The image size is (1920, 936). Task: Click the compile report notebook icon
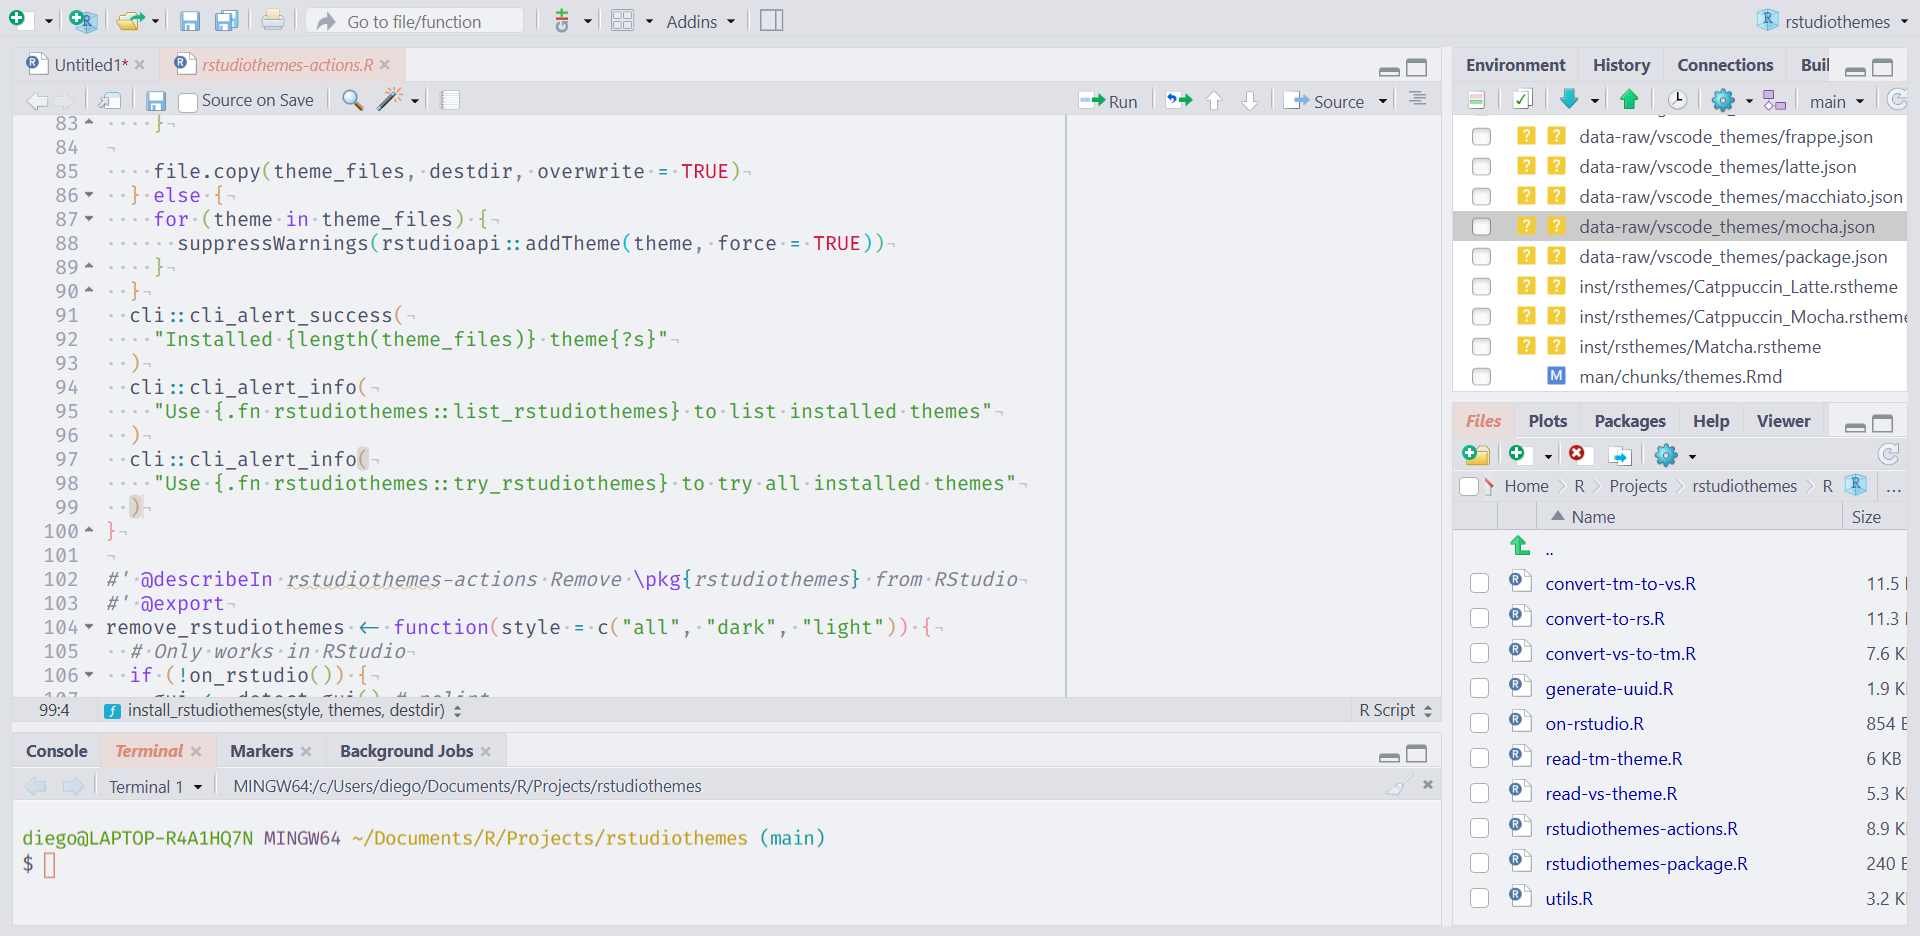450,100
